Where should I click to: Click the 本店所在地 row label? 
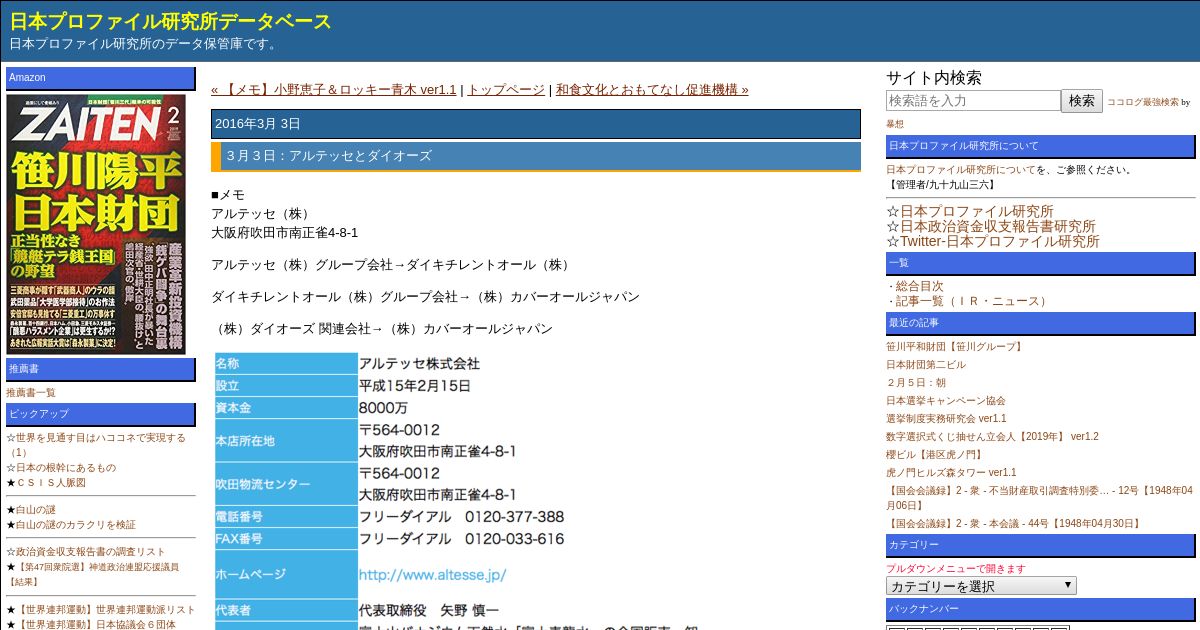[286, 441]
